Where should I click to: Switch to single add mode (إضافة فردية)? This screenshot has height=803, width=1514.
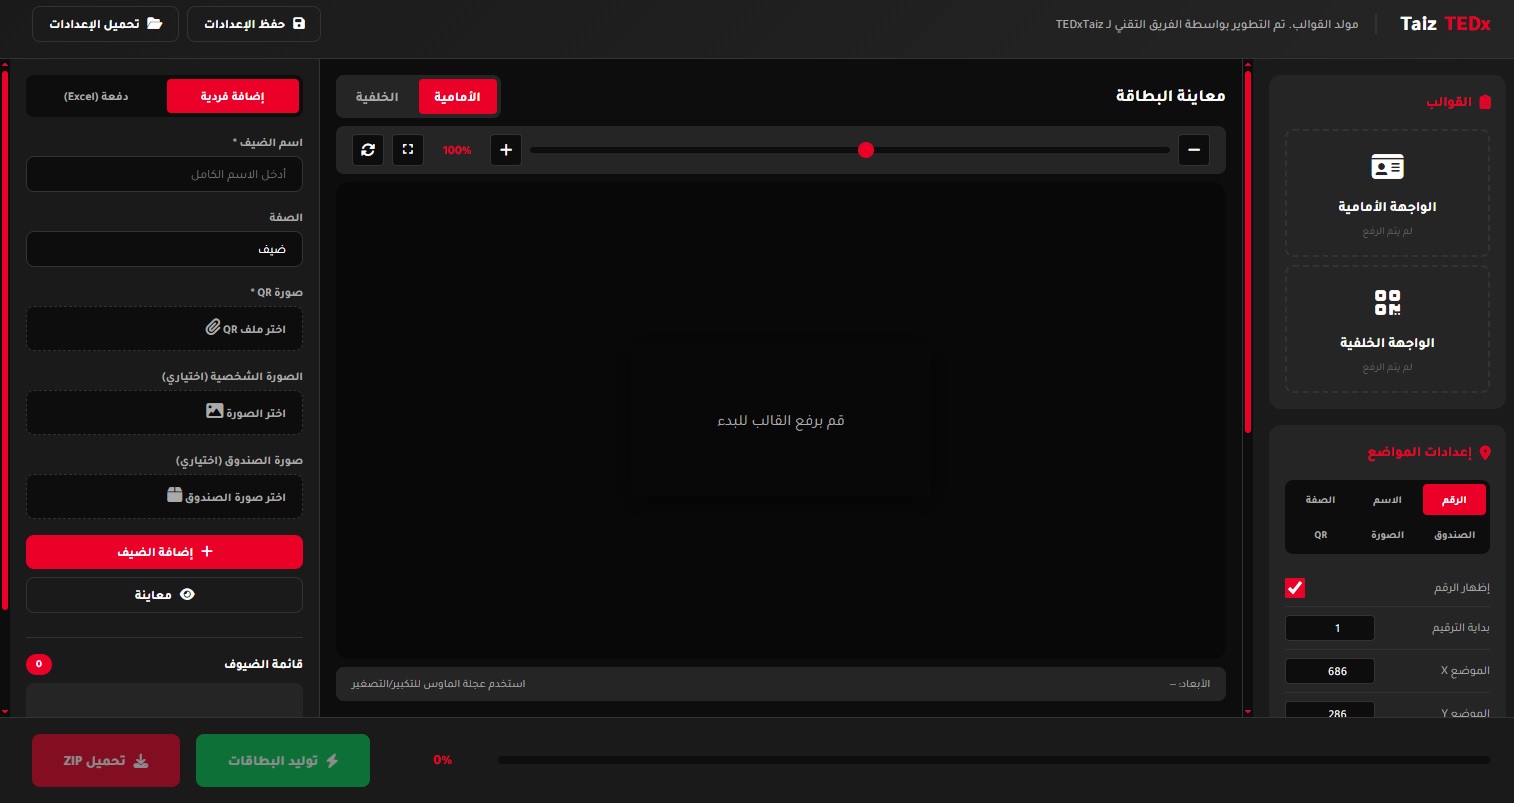tap(232, 97)
